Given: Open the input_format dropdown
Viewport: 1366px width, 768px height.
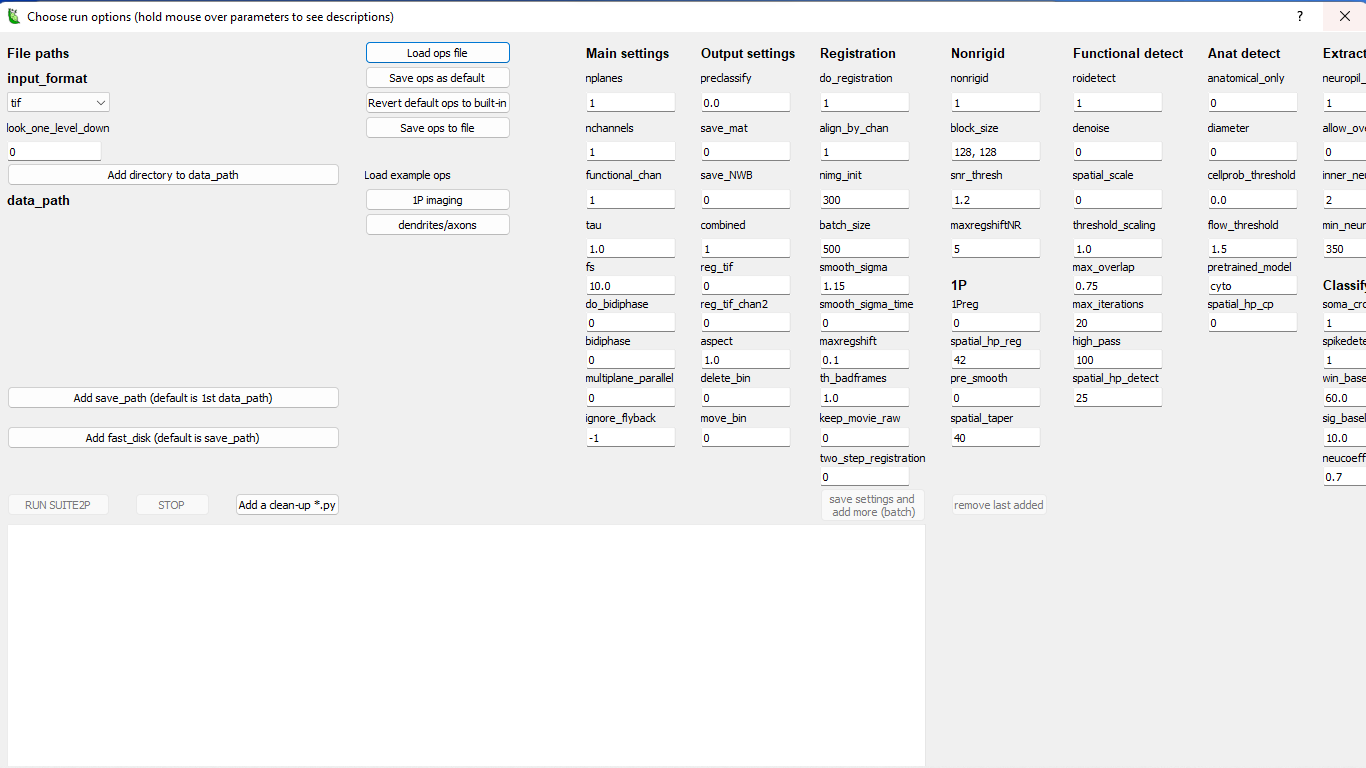Looking at the screenshot, I should pyautogui.click(x=57, y=102).
